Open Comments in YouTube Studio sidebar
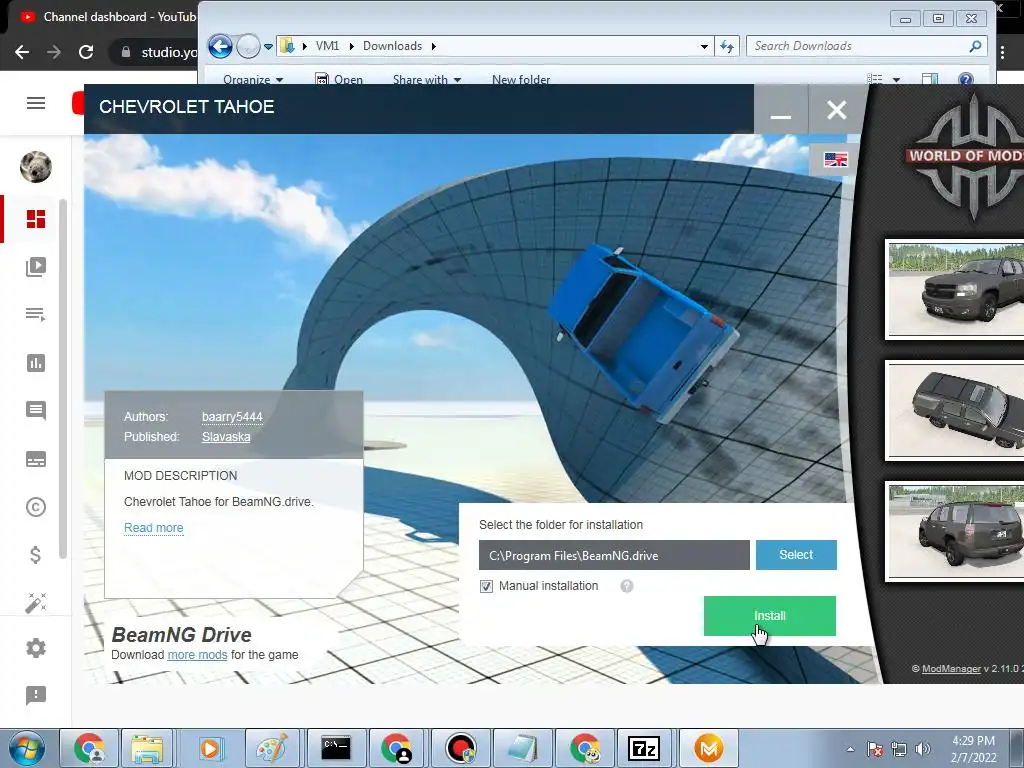Image resolution: width=1024 pixels, height=768 pixels. 36,411
